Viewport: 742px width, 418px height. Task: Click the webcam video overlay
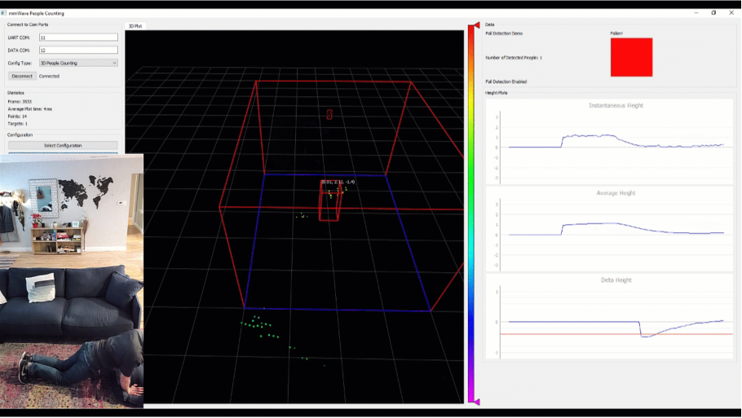[71, 280]
